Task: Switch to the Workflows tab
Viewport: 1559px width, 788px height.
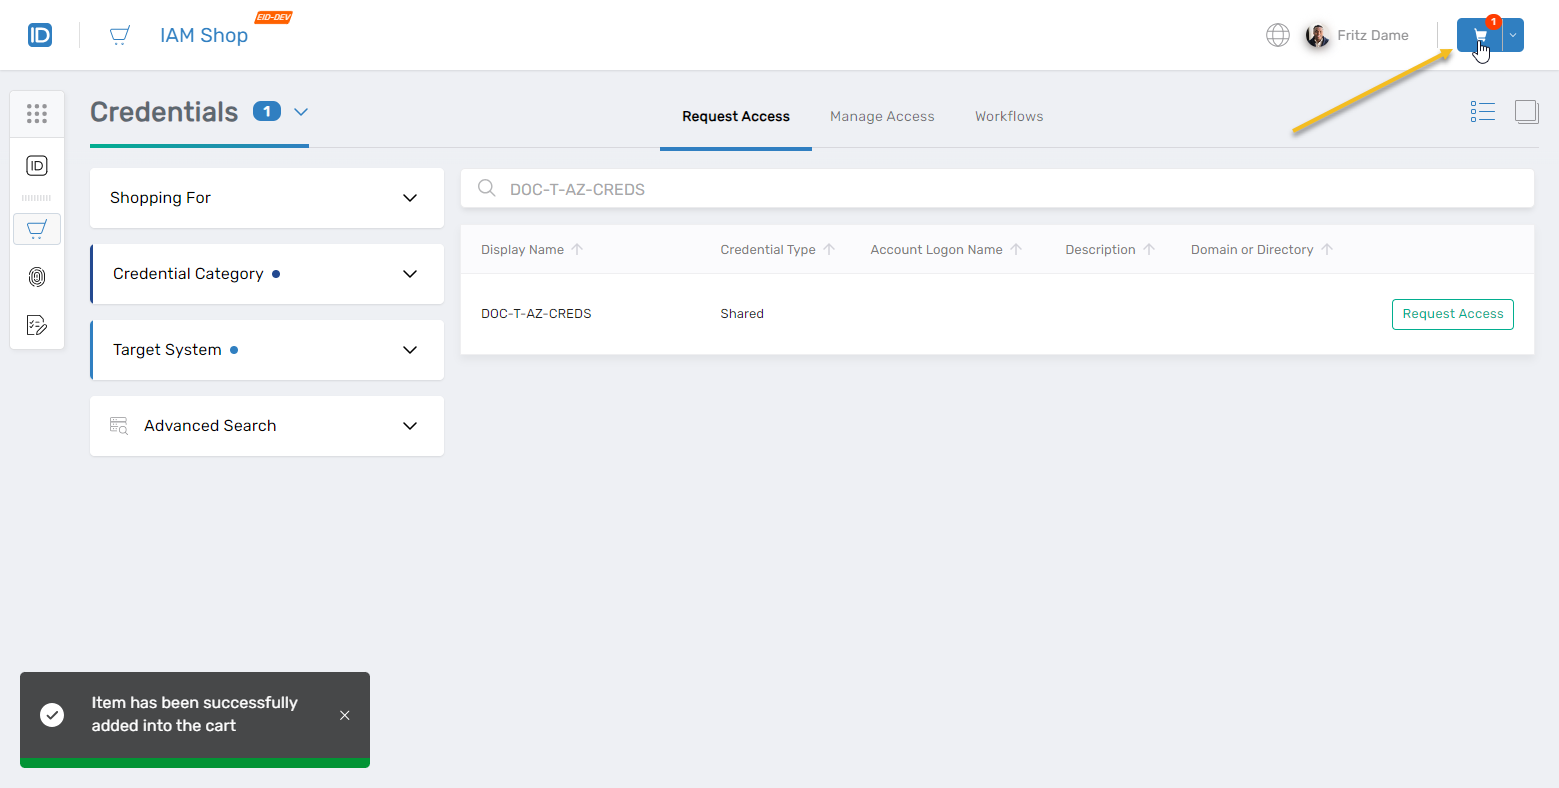Action: point(1009,117)
